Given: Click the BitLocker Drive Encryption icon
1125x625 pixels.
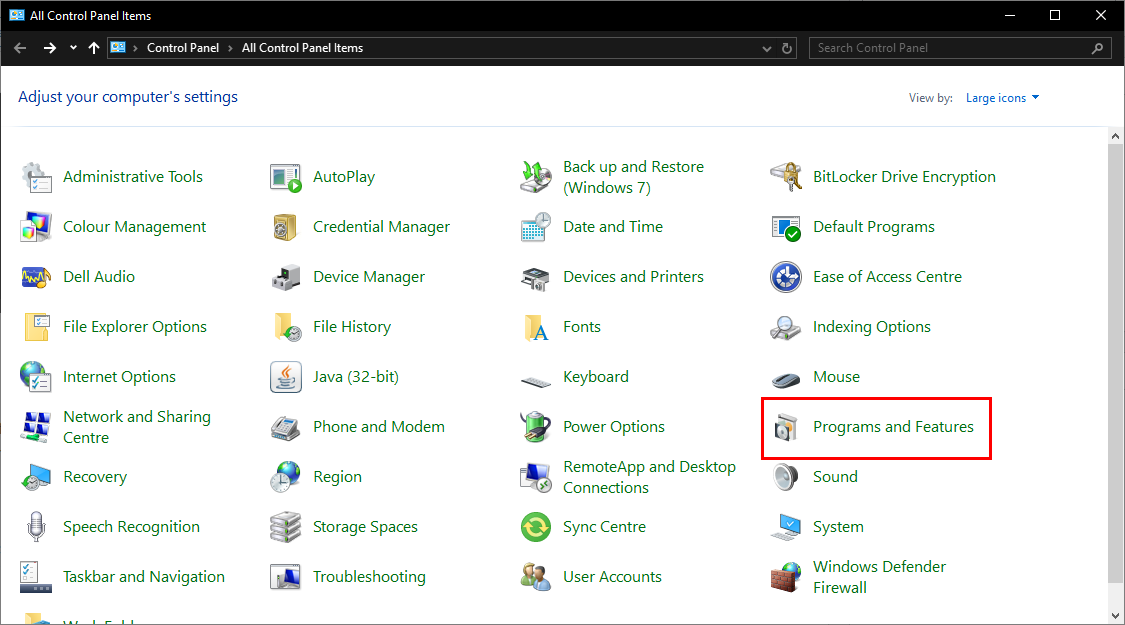Looking at the screenshot, I should click(x=786, y=177).
